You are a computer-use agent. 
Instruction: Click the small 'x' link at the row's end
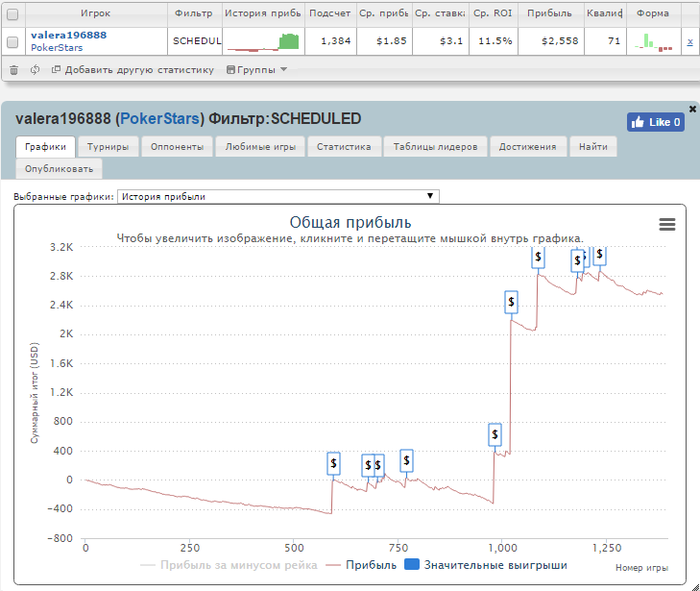[x=690, y=42]
